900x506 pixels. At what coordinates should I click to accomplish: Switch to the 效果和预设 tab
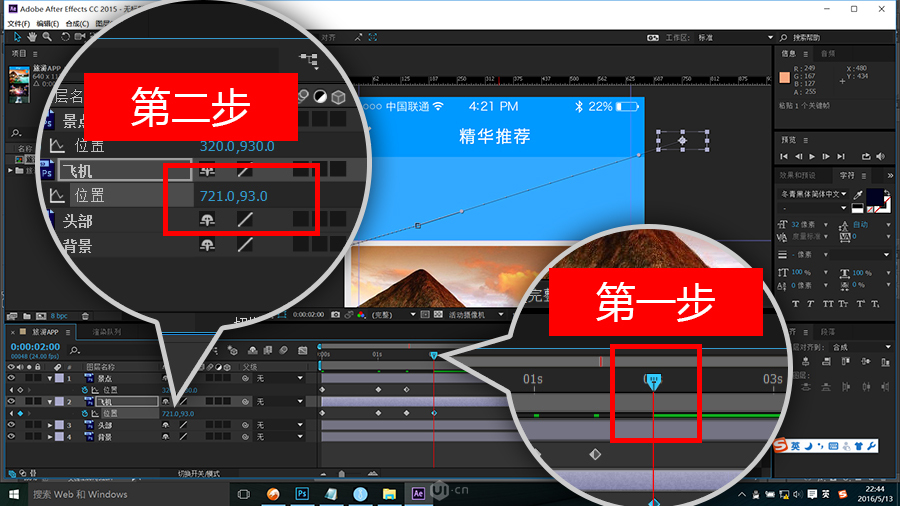coord(797,175)
